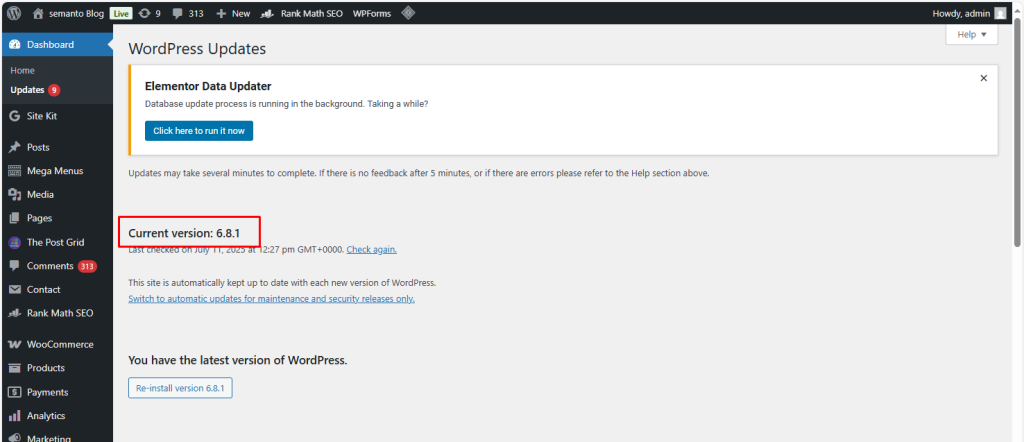The width and height of the screenshot is (1024, 442).
Task: Expand the Help dropdown tab
Action: (x=971, y=35)
